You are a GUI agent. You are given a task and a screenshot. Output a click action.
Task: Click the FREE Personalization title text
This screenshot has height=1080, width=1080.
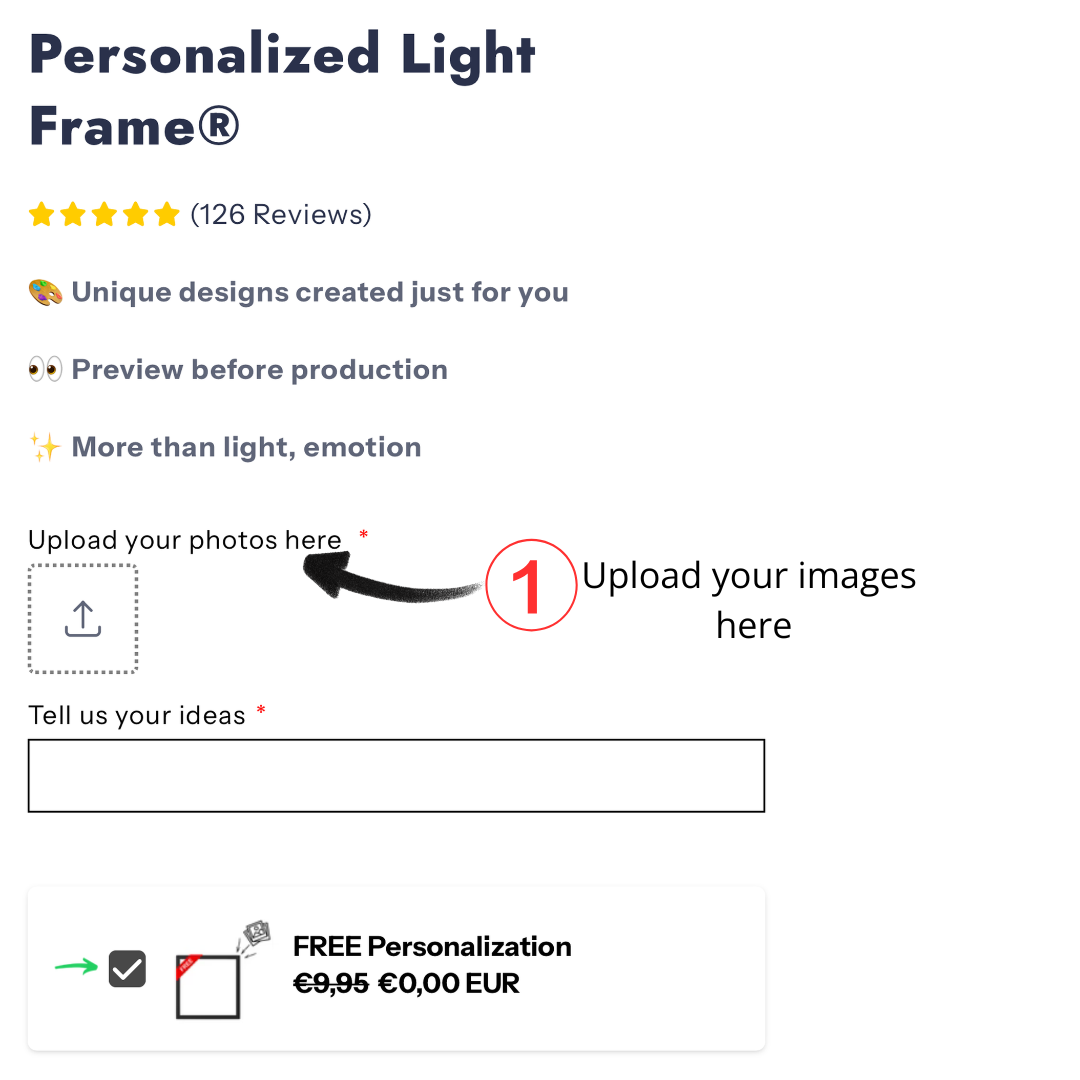pyautogui.click(x=432, y=946)
